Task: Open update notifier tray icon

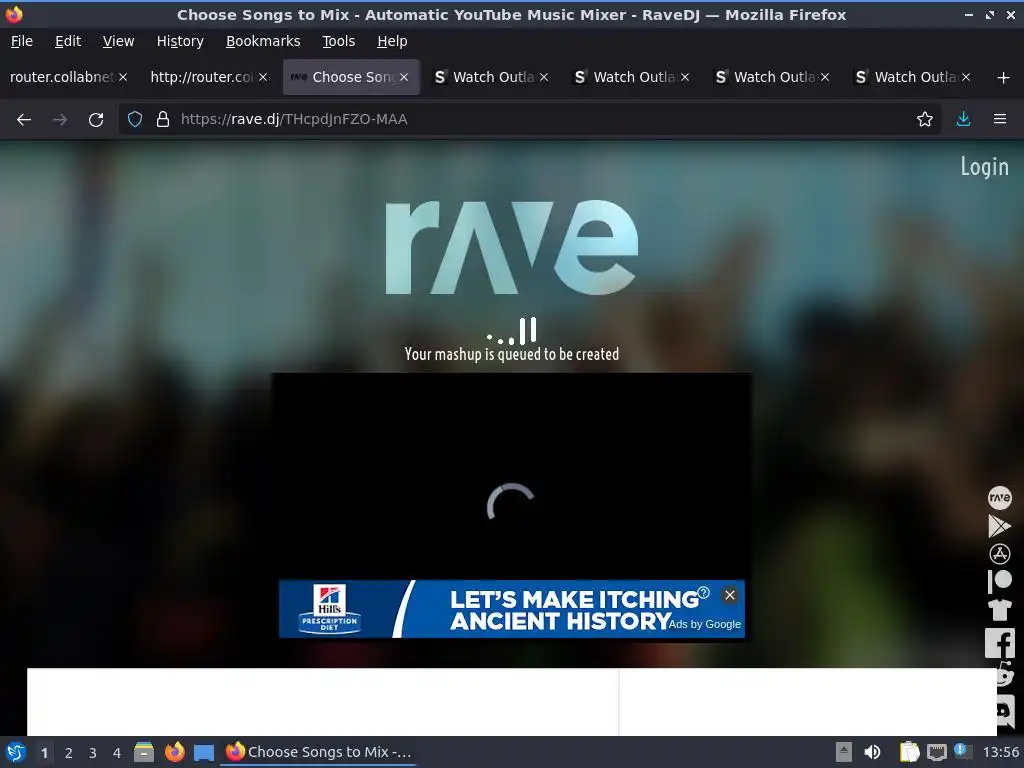Action: coord(963,751)
